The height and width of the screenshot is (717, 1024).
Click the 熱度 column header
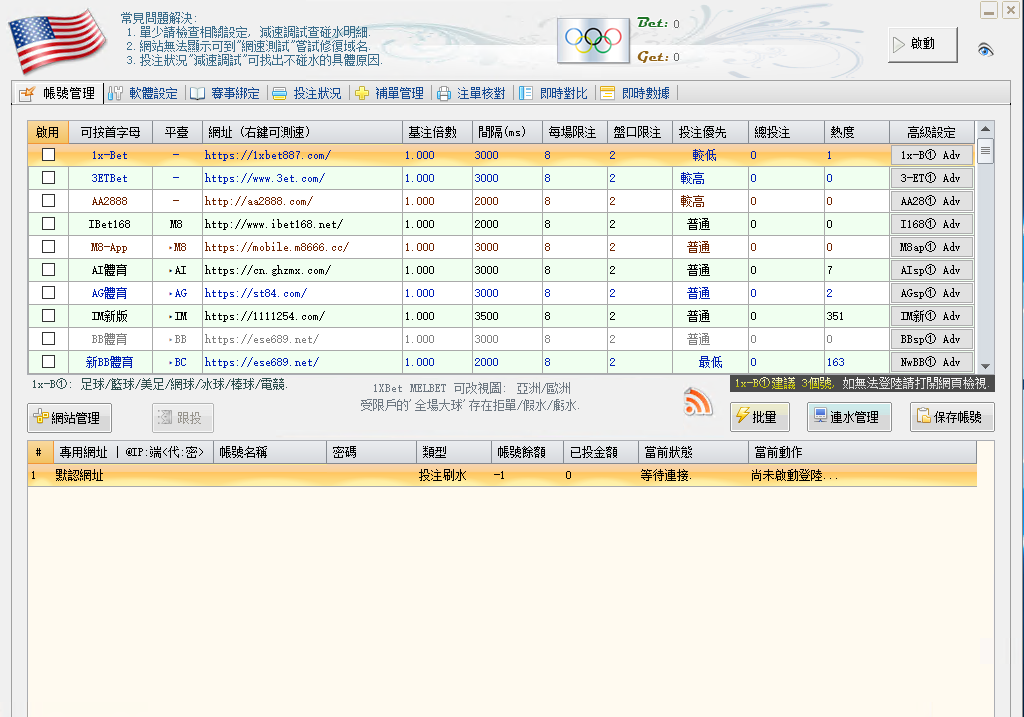[856, 132]
